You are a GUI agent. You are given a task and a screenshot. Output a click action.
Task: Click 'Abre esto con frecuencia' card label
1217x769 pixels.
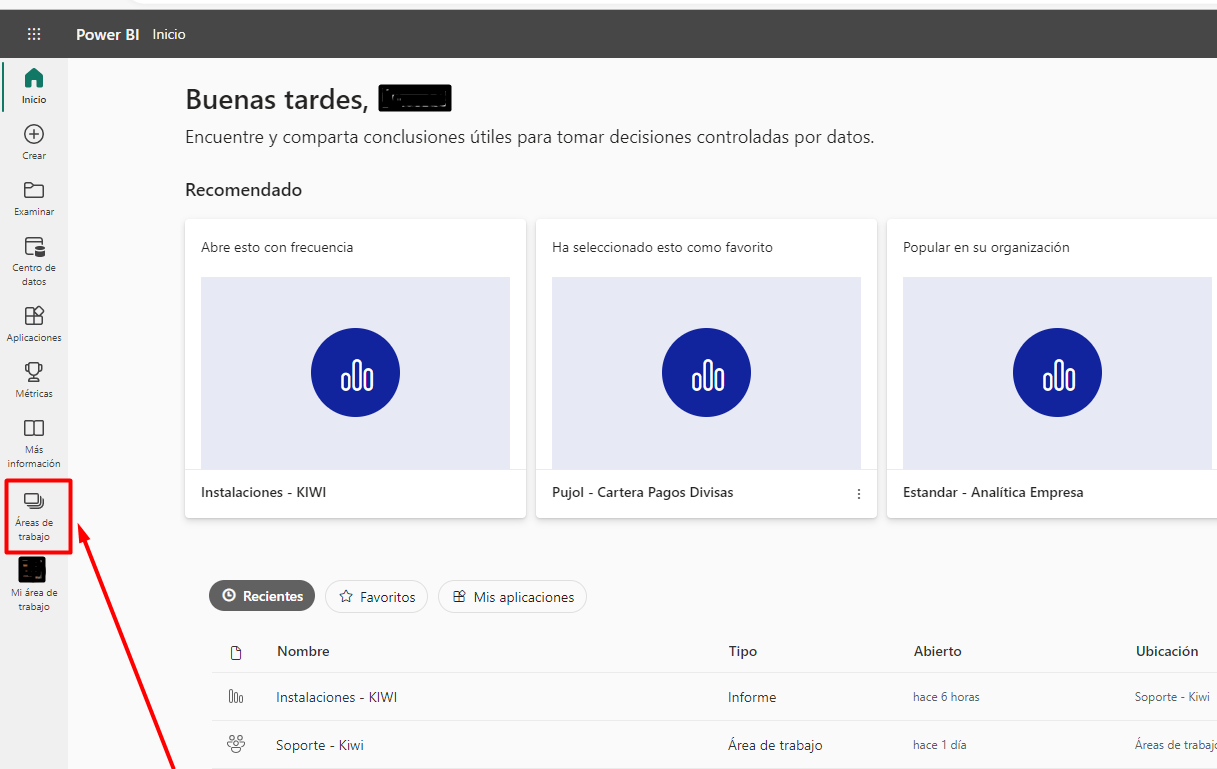277,247
